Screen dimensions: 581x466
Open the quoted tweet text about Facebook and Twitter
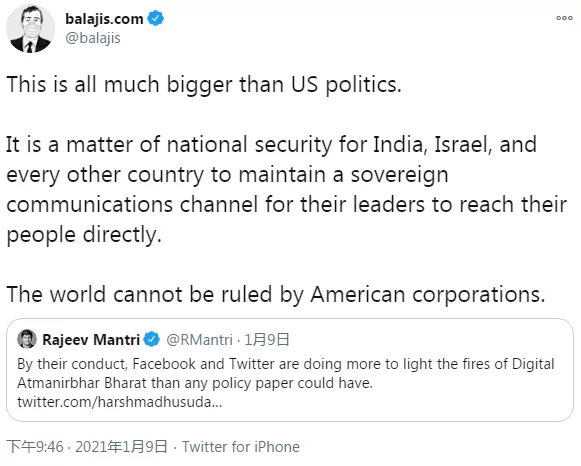pyautogui.click(x=286, y=373)
